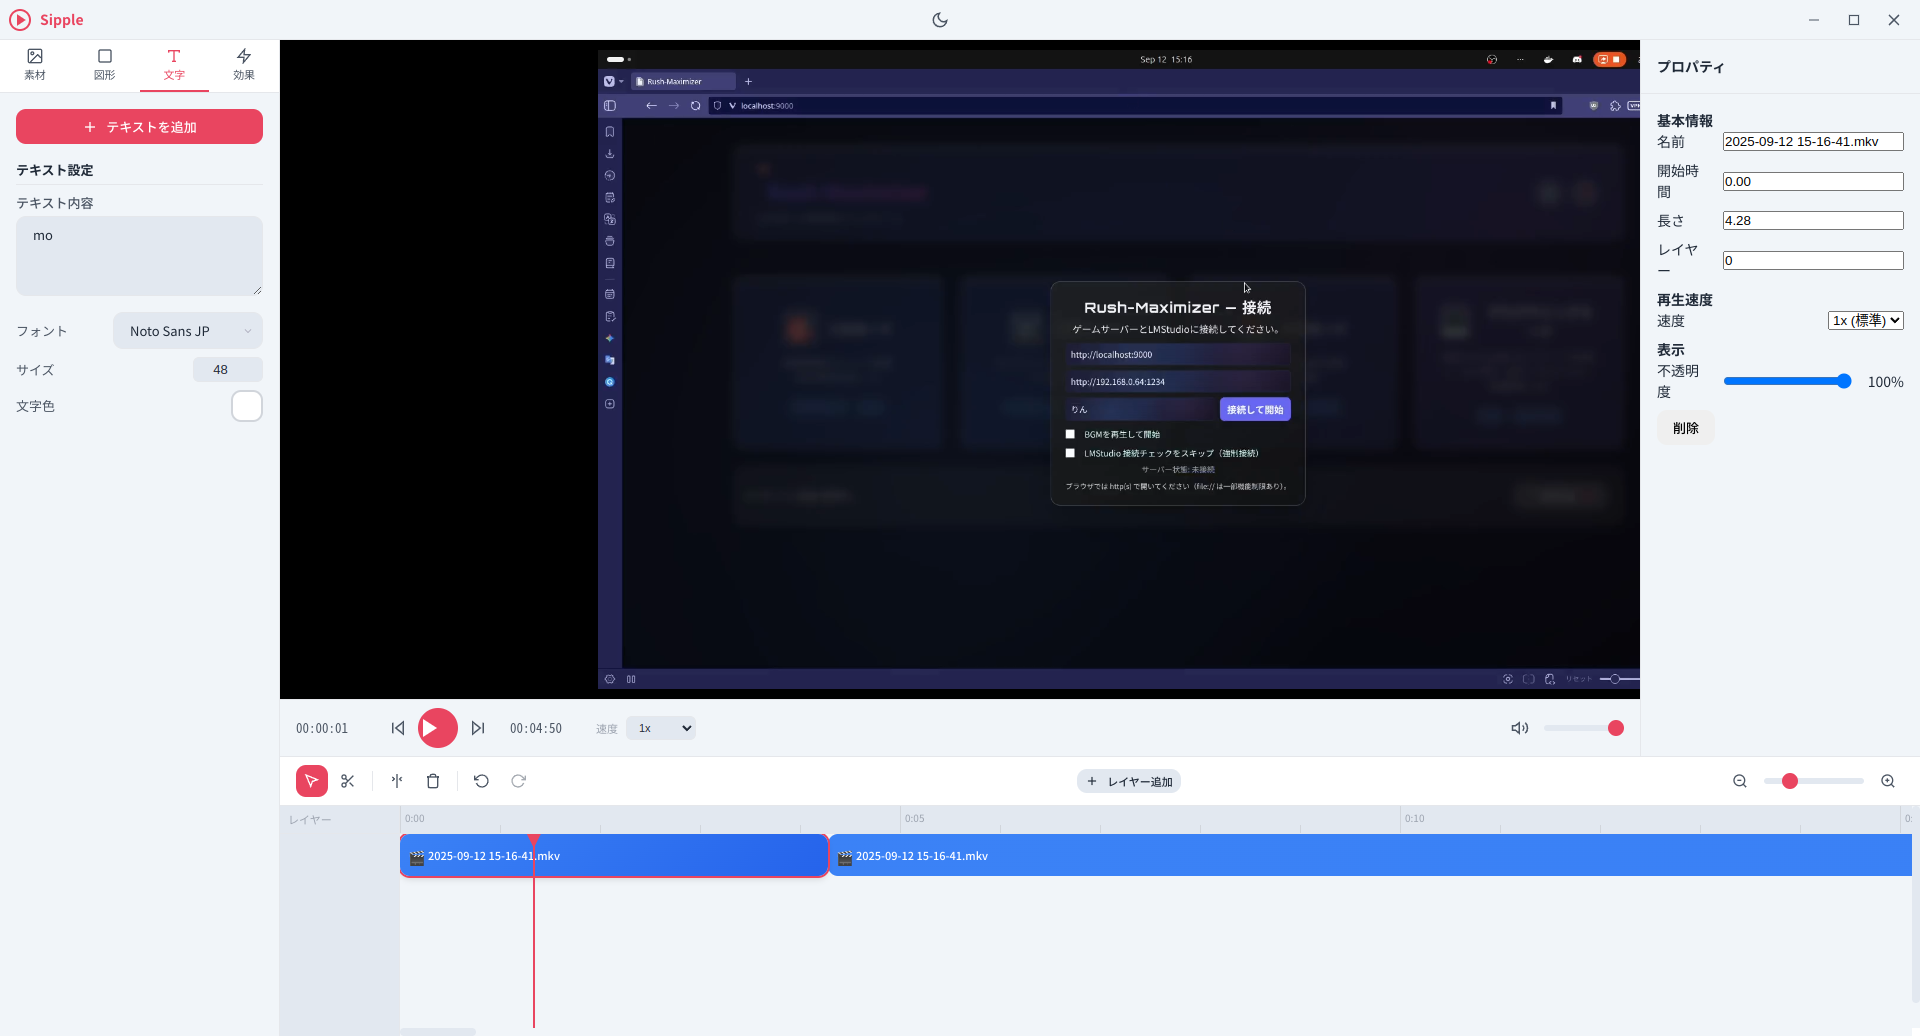Zoom out the timeline
This screenshot has width=1920, height=1036.
(x=1740, y=781)
